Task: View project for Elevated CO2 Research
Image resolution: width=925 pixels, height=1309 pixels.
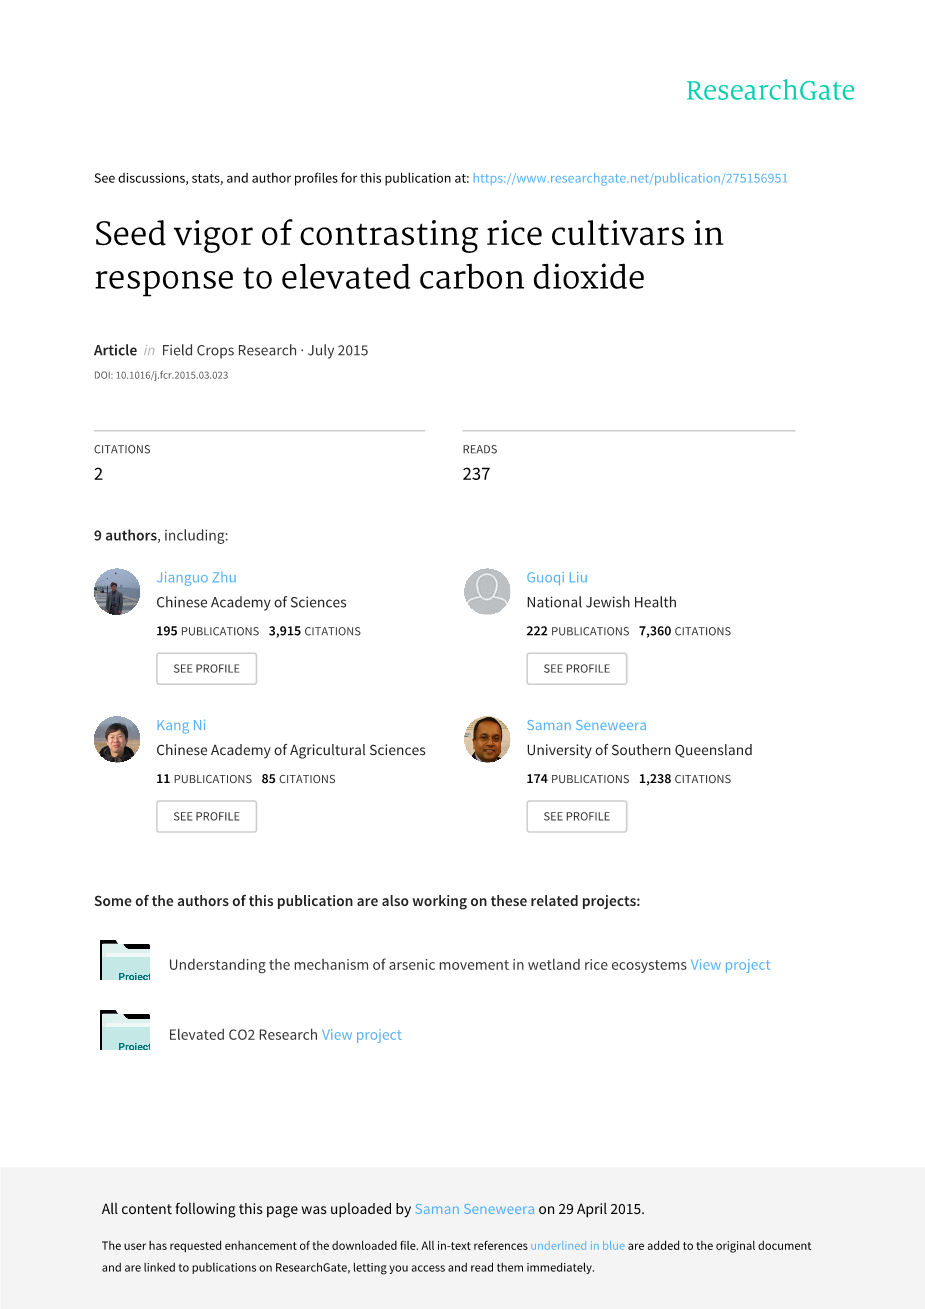Action: point(361,1035)
